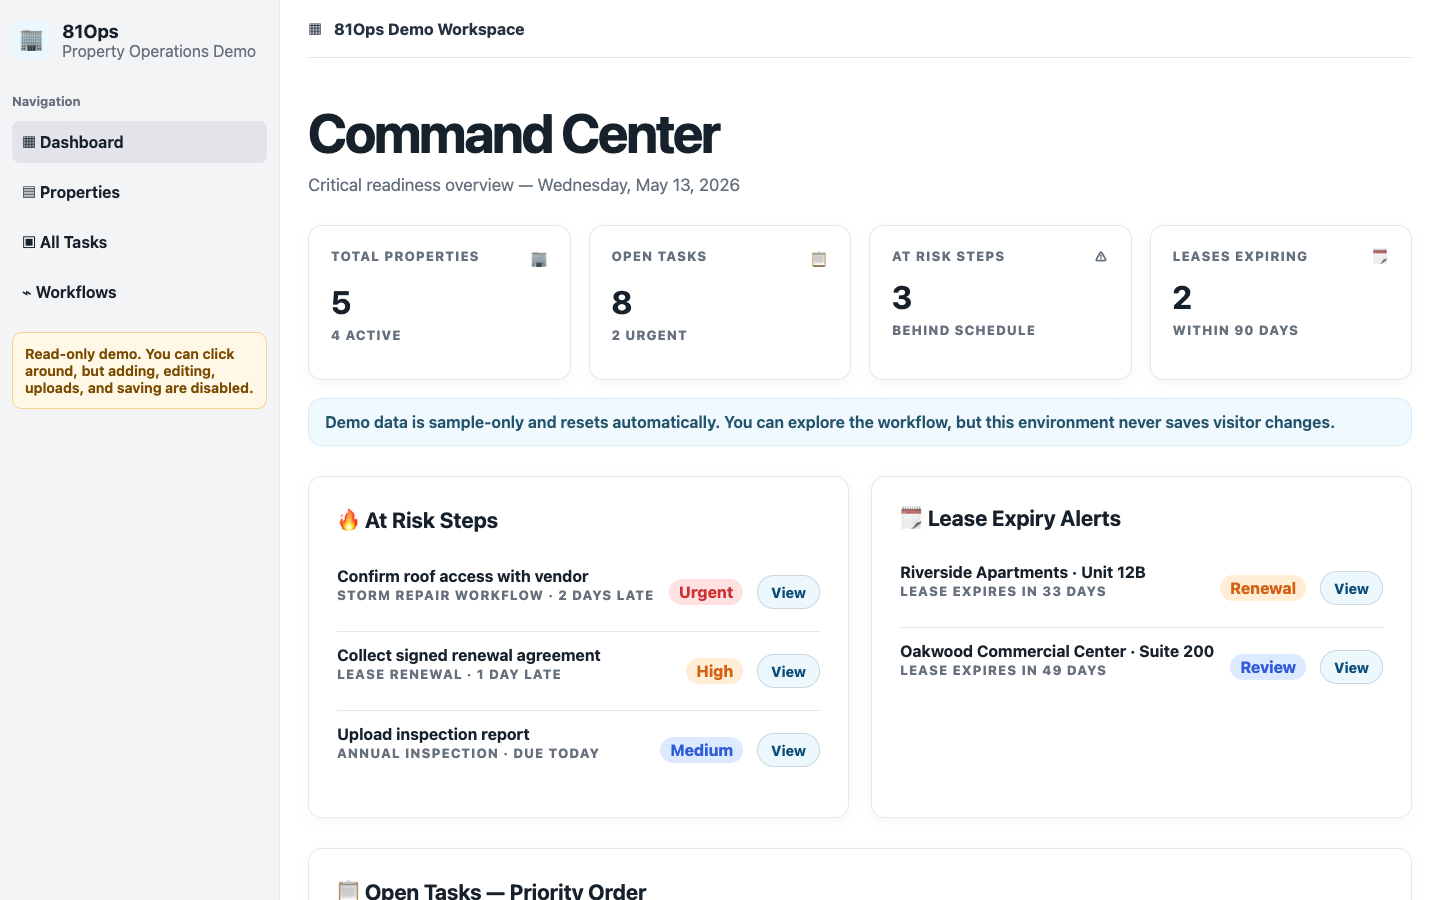The width and height of the screenshot is (1440, 900).
Task: Click 'Collect signed renewal agreement' text
Action: 468,655
